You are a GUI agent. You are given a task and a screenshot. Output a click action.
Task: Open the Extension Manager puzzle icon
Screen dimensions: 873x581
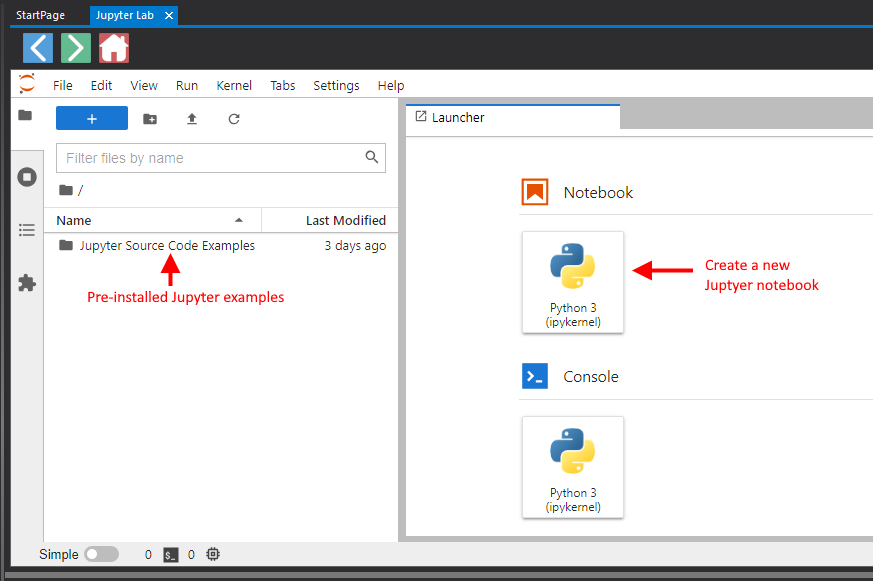click(27, 283)
